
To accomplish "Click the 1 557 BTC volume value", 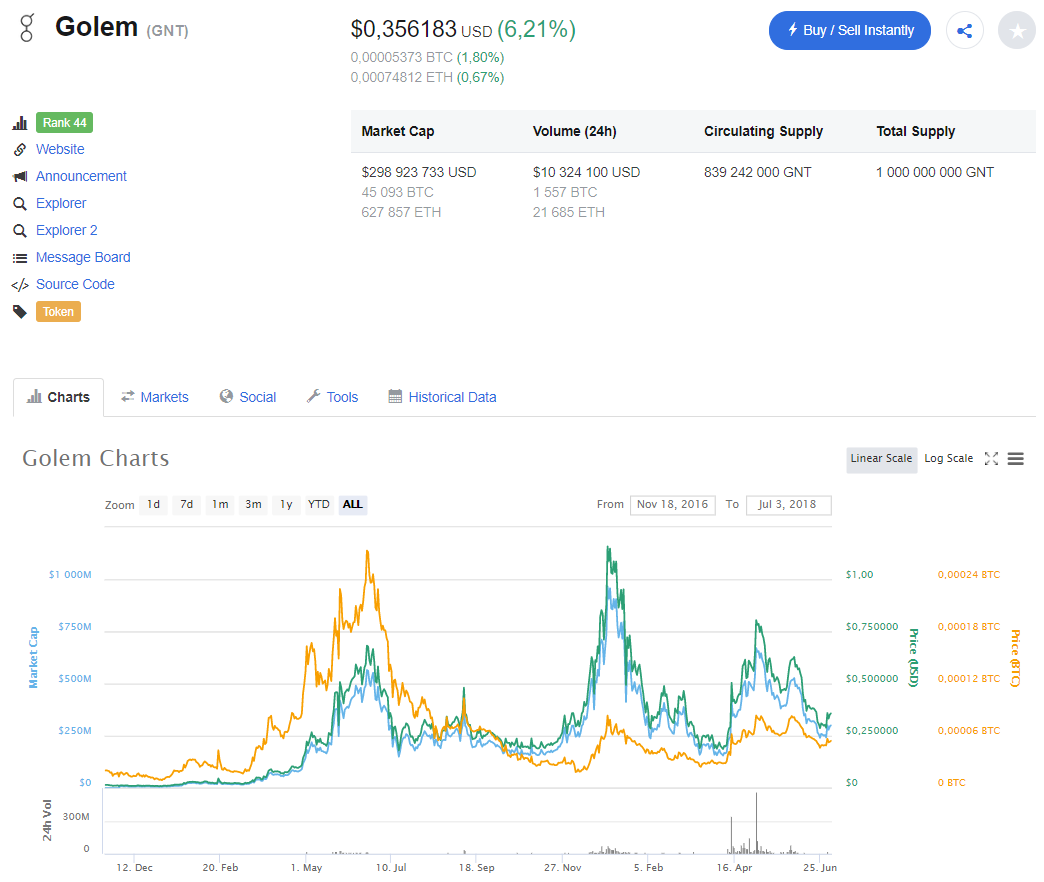I will pyautogui.click(x=565, y=192).
